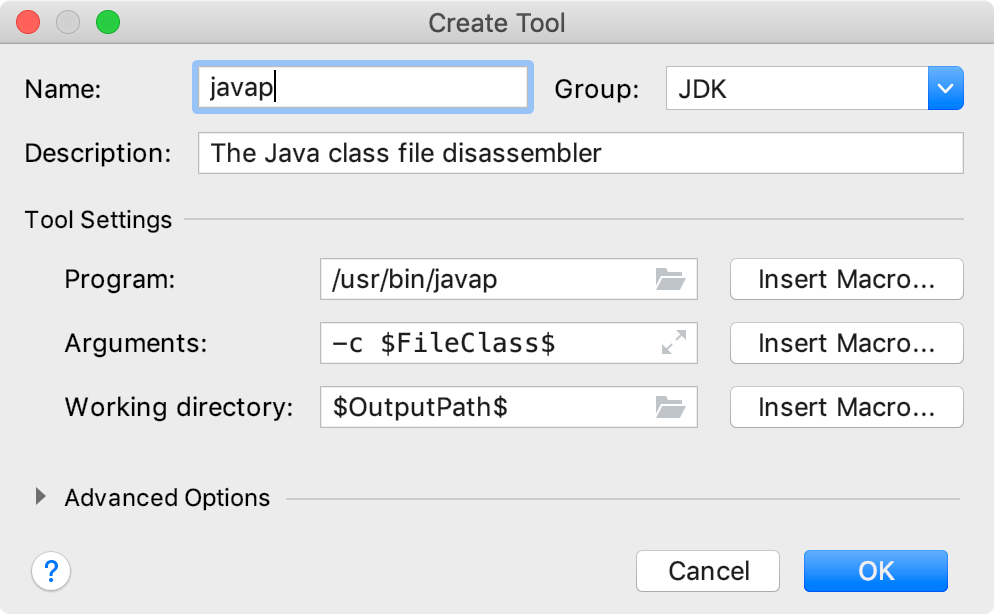
Task: Open help using the question mark icon
Action: pyautogui.click(x=51, y=571)
